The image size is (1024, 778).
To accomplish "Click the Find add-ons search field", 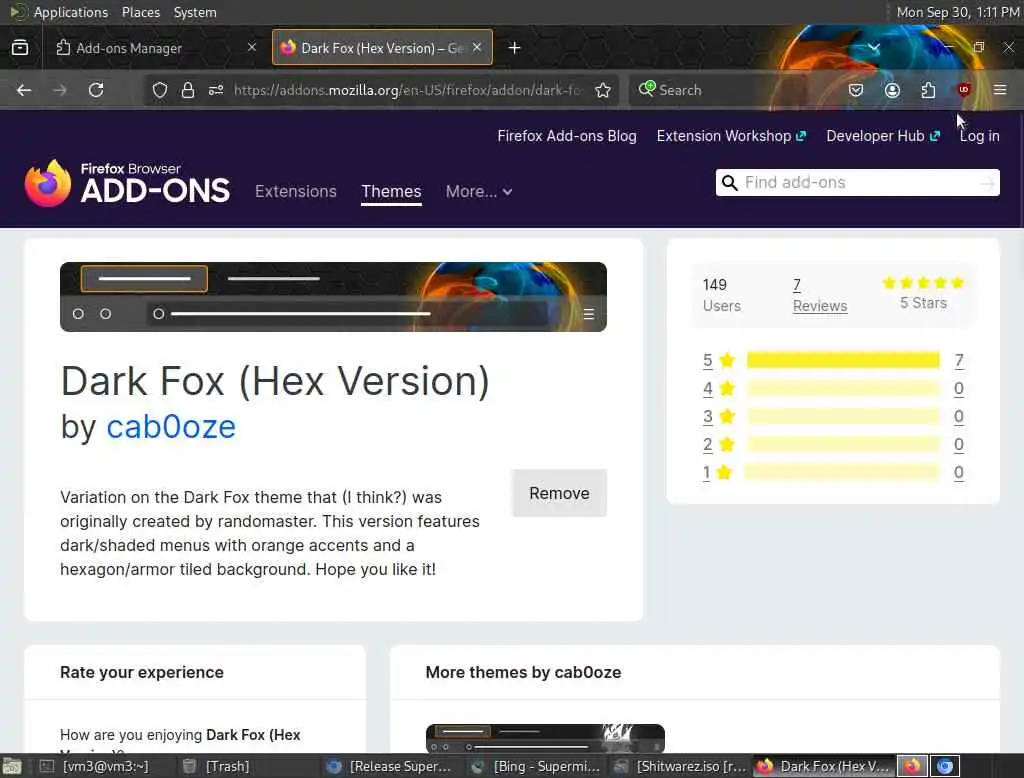I will click(857, 183).
